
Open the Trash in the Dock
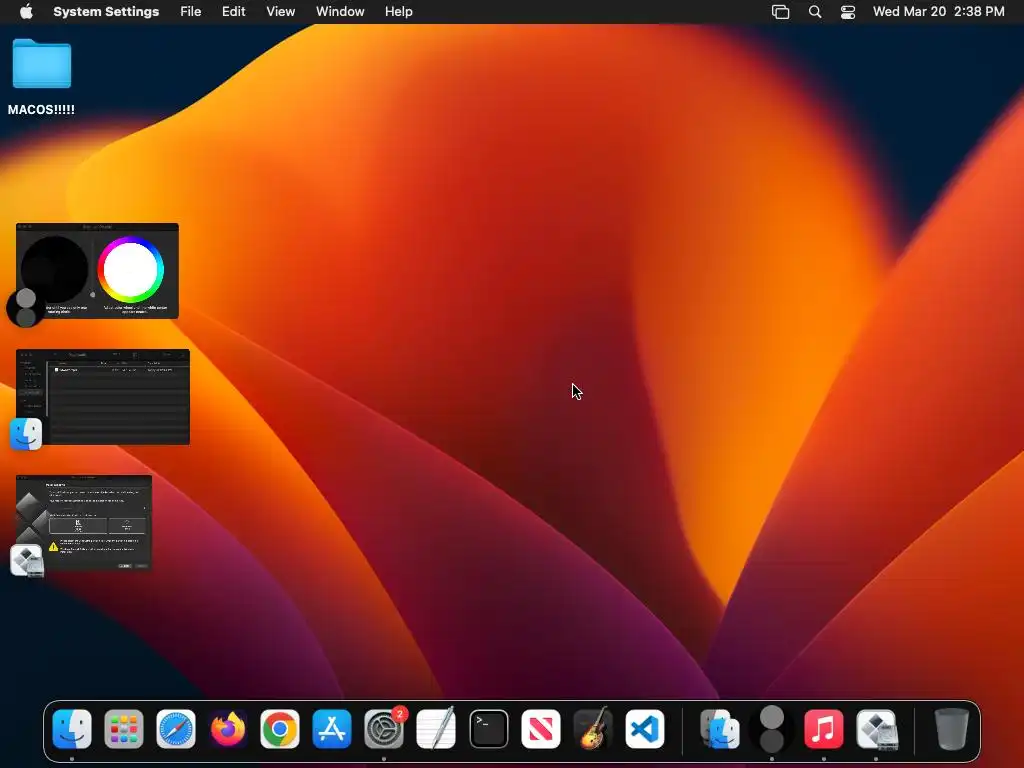click(x=951, y=729)
